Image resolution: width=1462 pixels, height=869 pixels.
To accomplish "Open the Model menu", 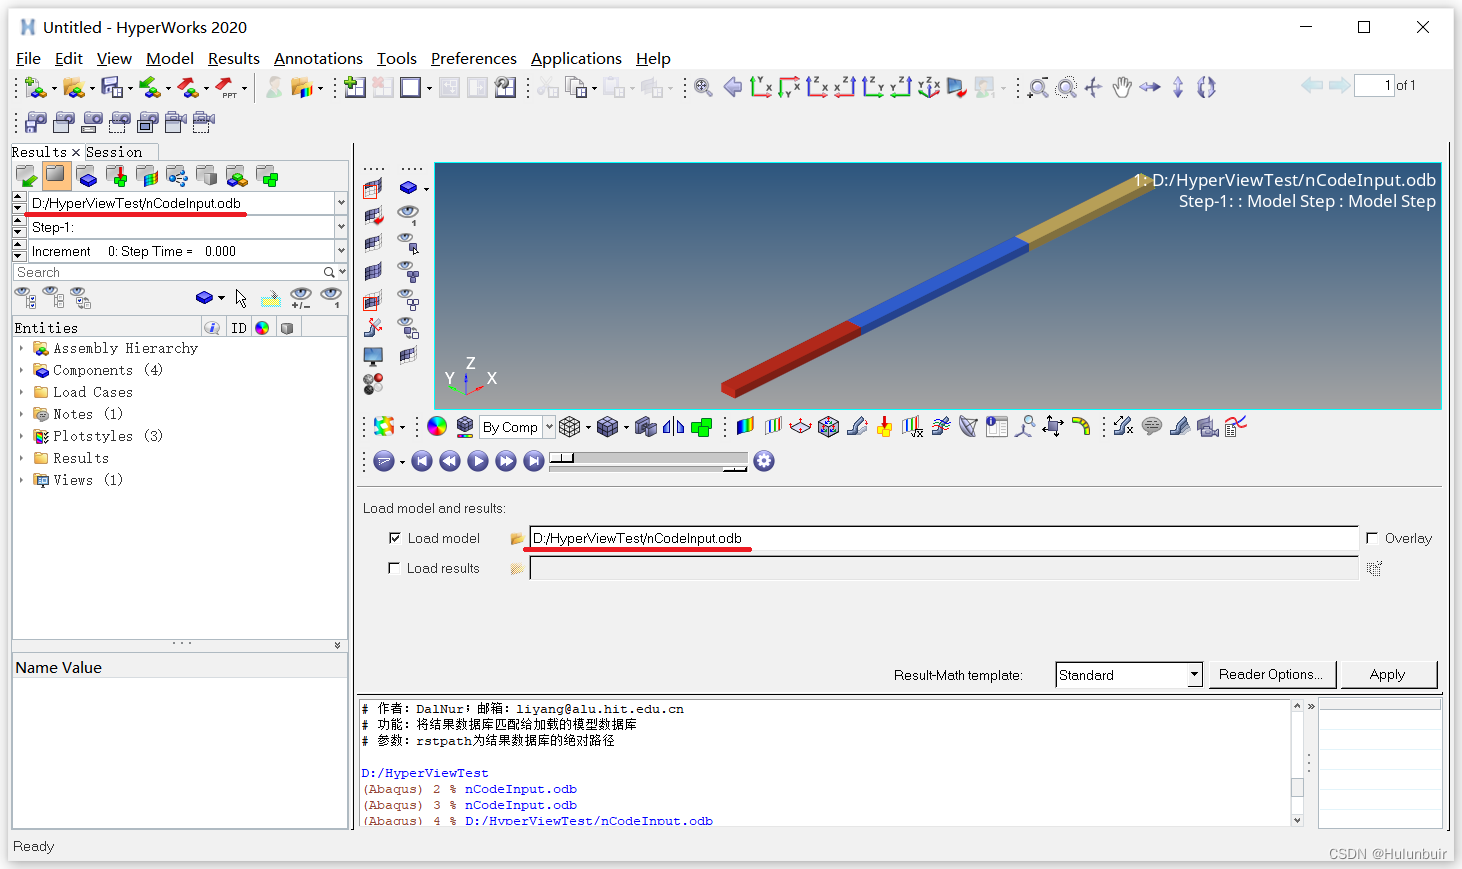I will (170, 59).
